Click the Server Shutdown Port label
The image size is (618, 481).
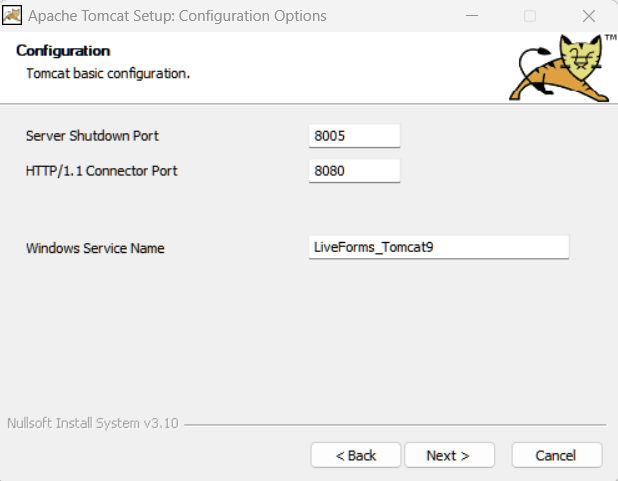point(92,136)
